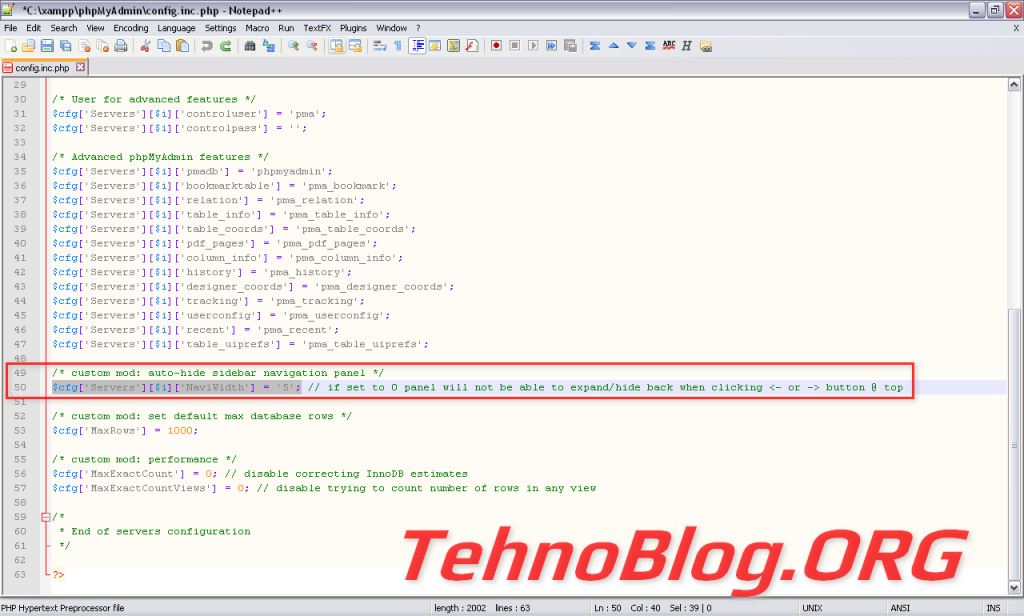The image size is (1024, 616).
Task: Undo the last edit via toolbar
Action: 207,46
